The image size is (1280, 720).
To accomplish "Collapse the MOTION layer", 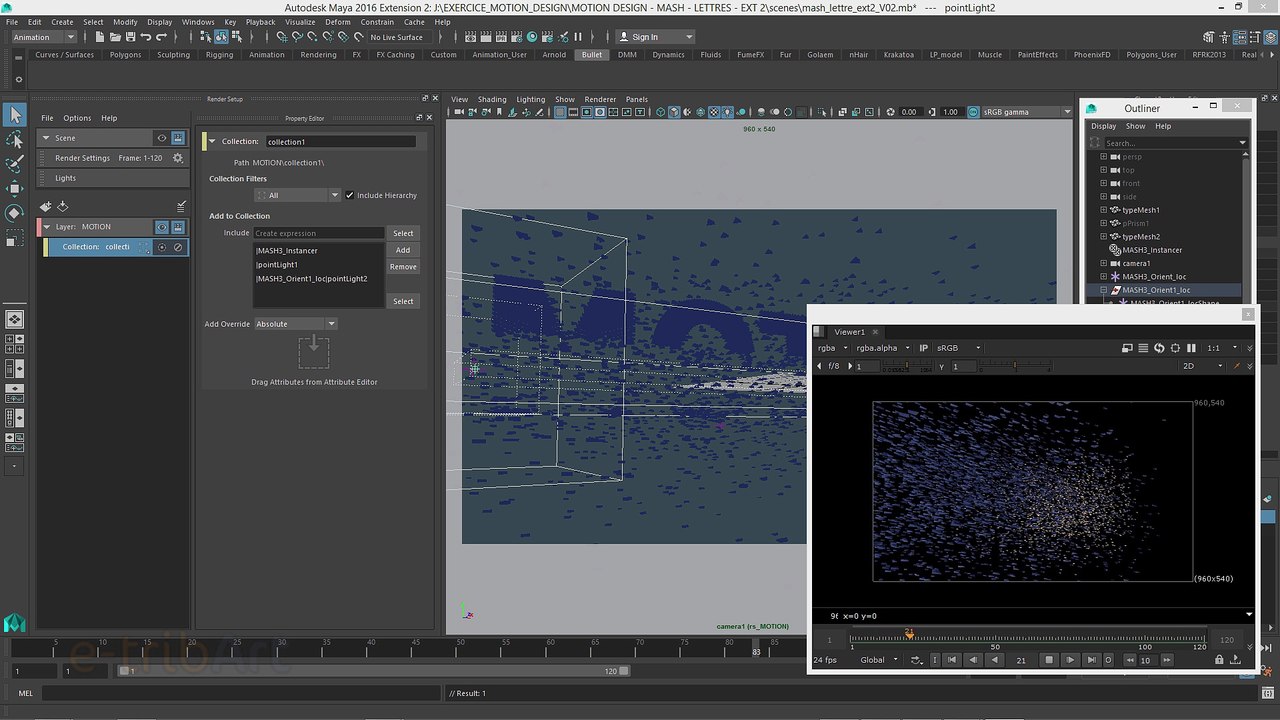I will 46,227.
